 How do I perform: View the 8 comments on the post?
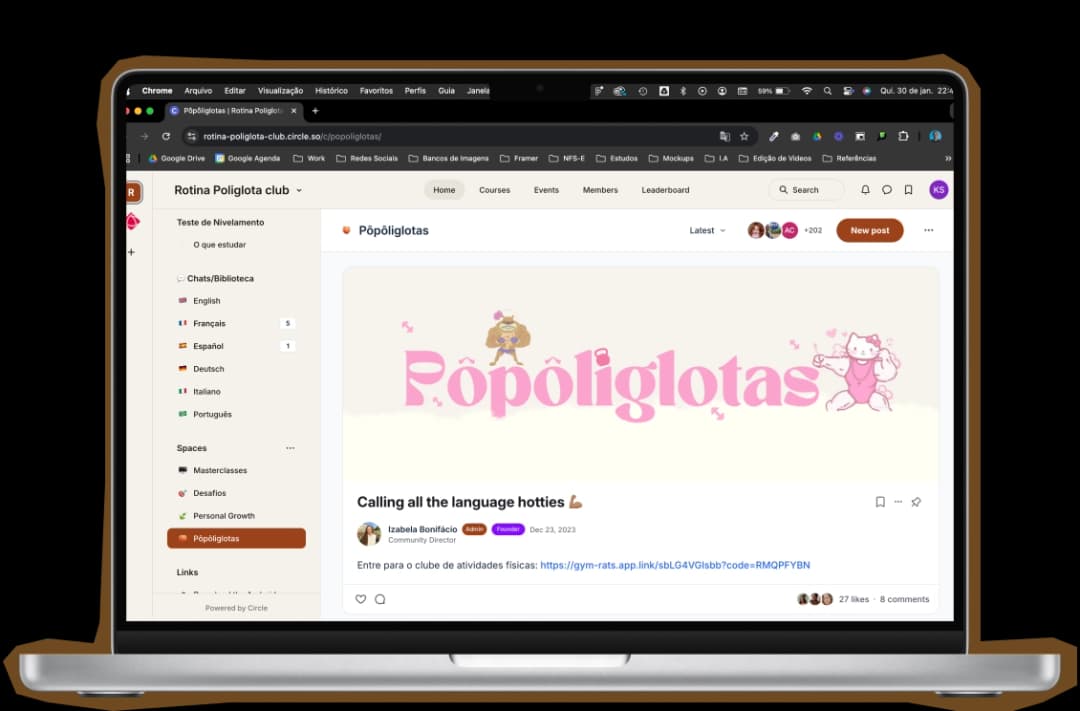[x=904, y=599]
